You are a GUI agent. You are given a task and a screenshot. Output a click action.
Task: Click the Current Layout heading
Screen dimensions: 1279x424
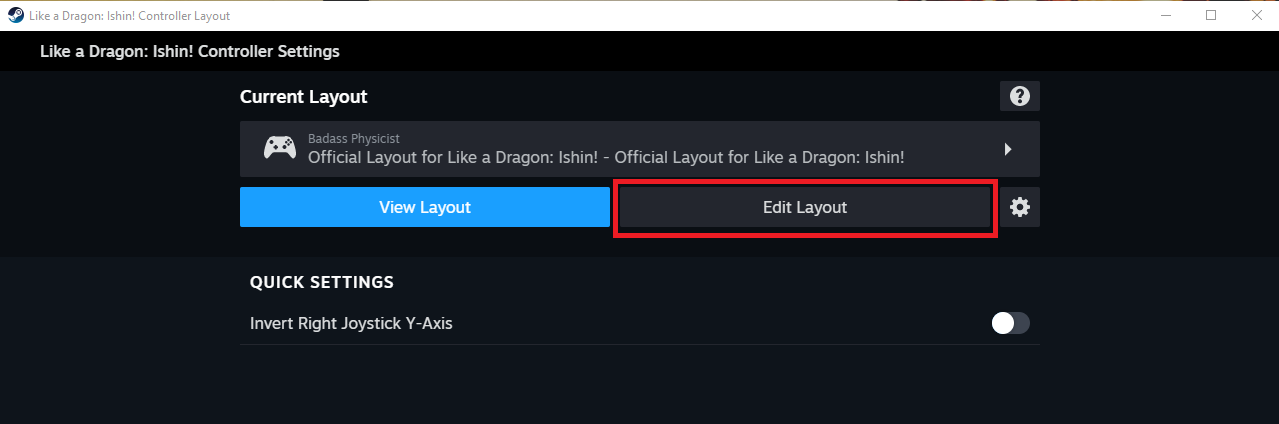[x=303, y=97]
